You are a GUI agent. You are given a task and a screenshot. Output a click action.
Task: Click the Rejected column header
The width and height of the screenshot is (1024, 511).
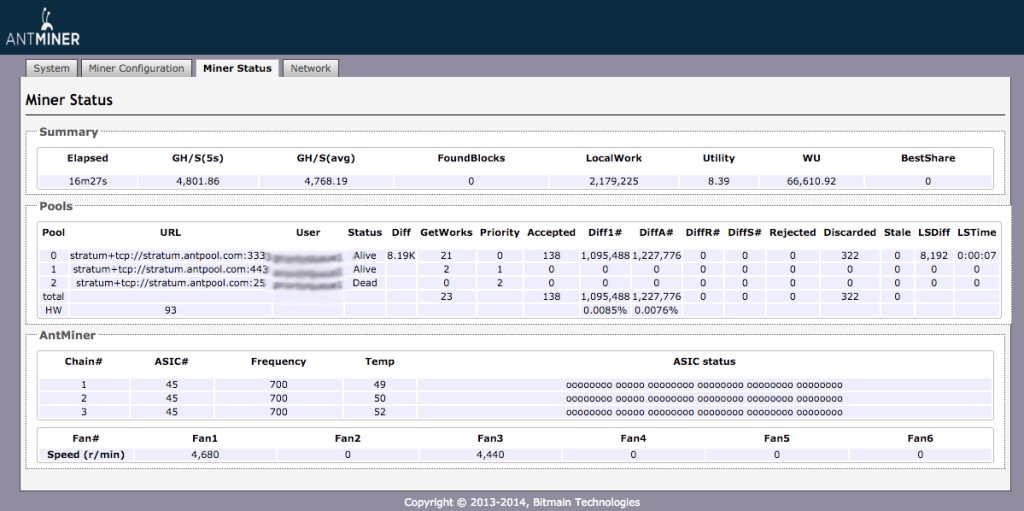(792, 232)
